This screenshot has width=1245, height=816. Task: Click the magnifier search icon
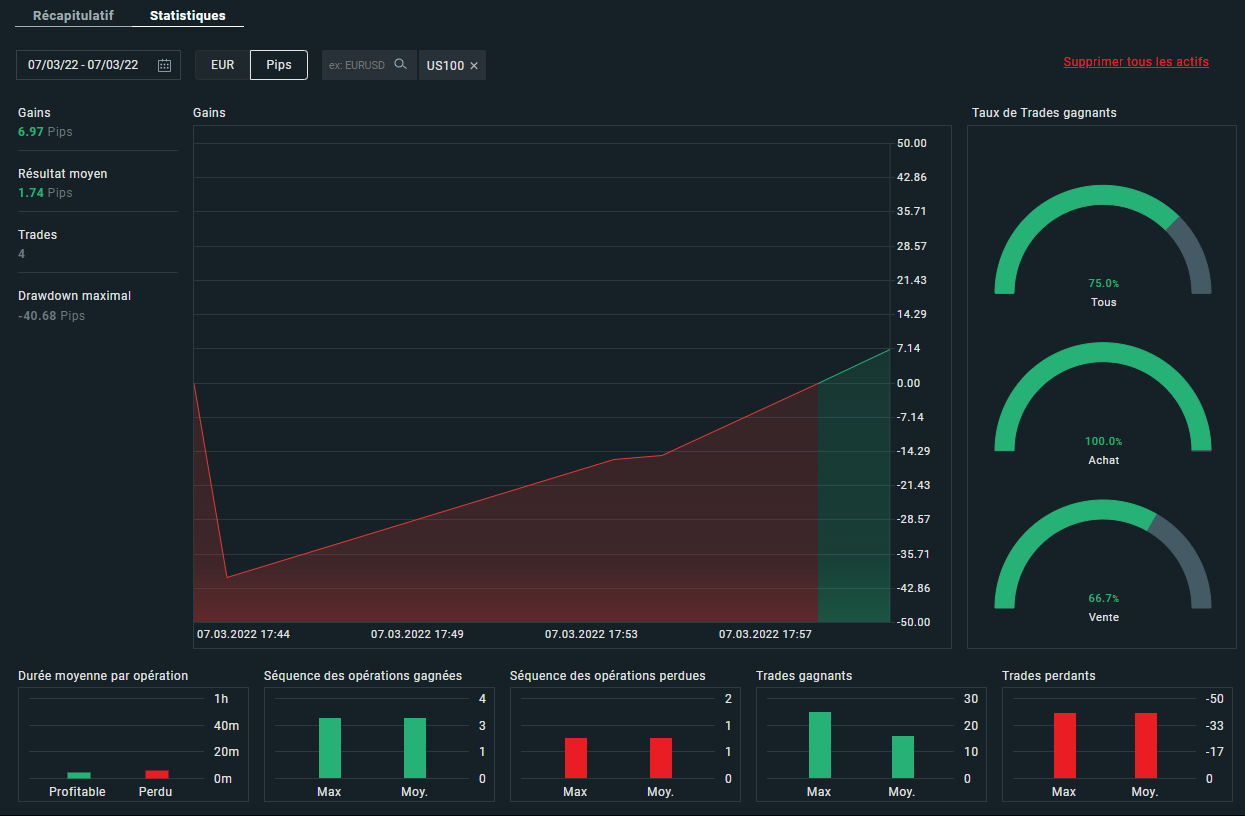[401, 65]
